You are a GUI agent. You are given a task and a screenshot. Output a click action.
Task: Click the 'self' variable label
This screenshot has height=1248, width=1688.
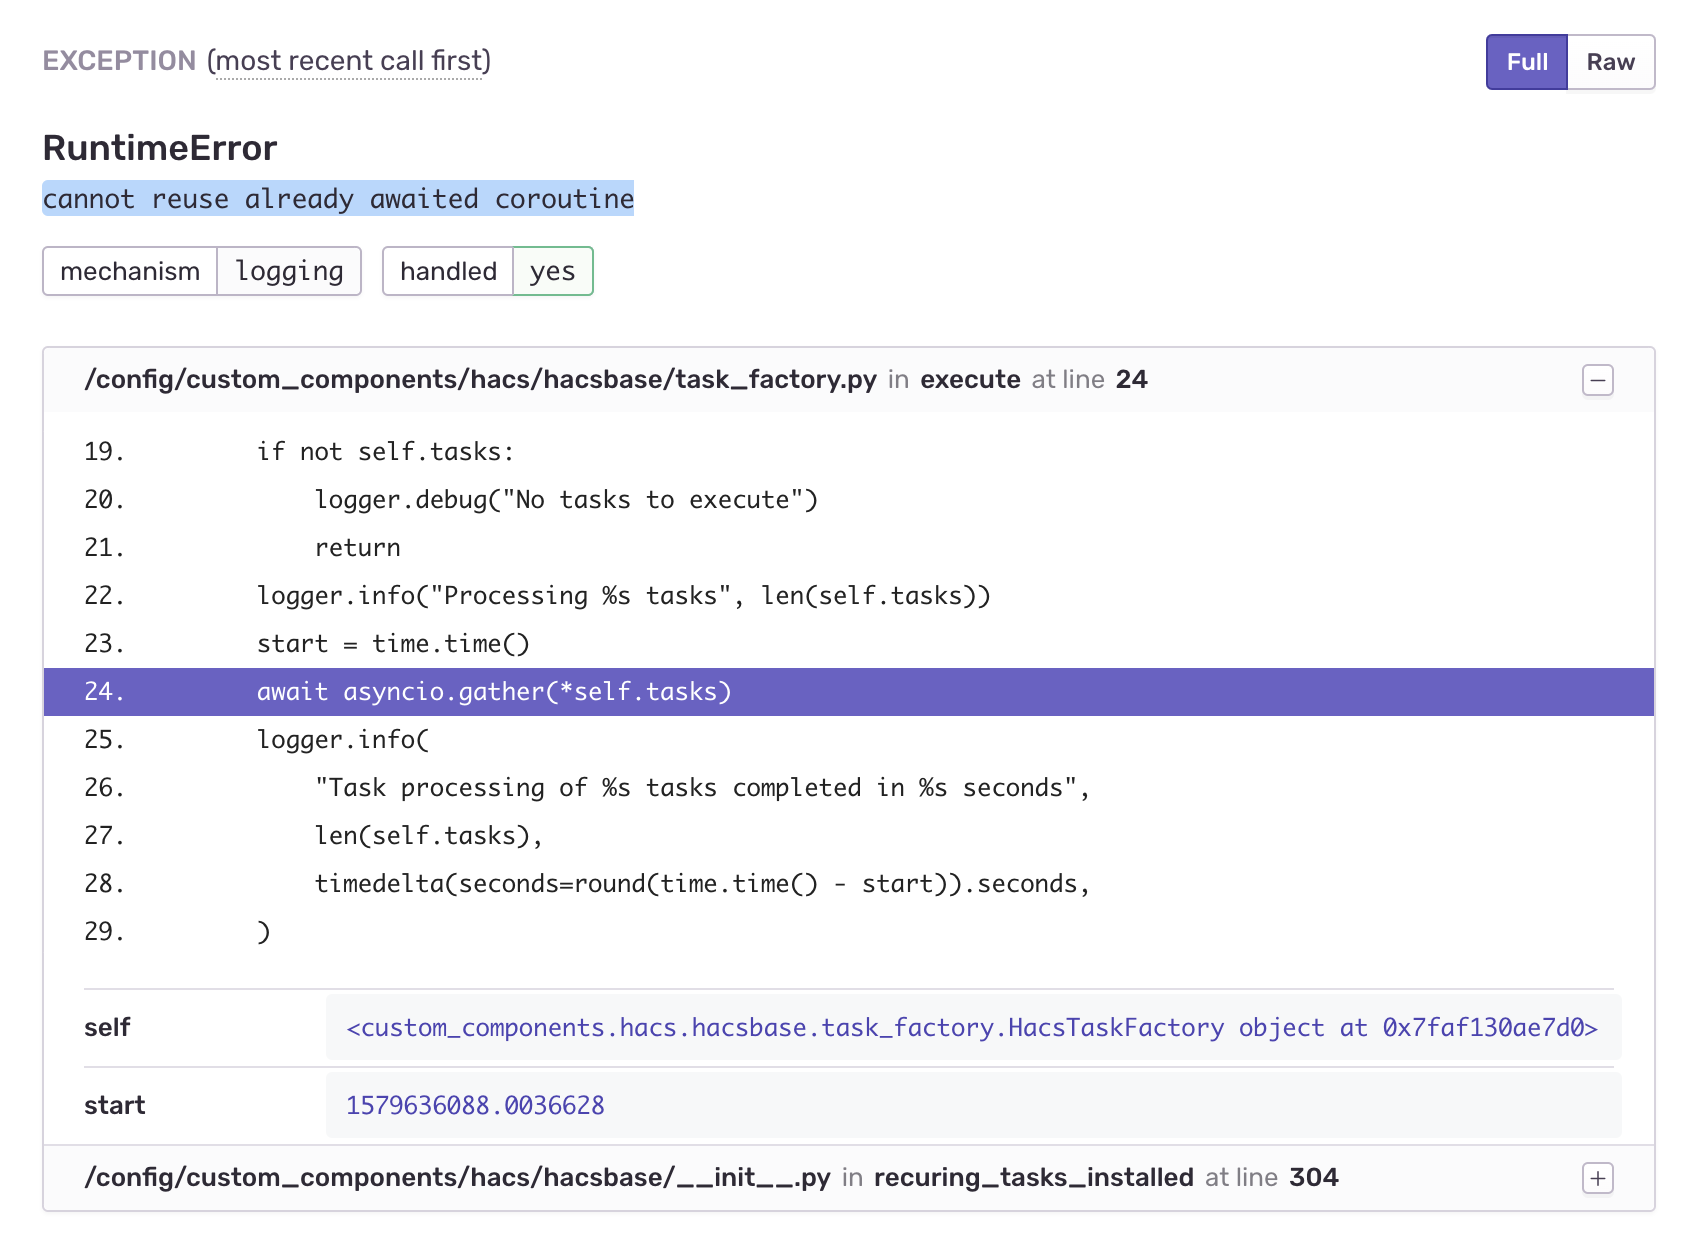[107, 1027]
